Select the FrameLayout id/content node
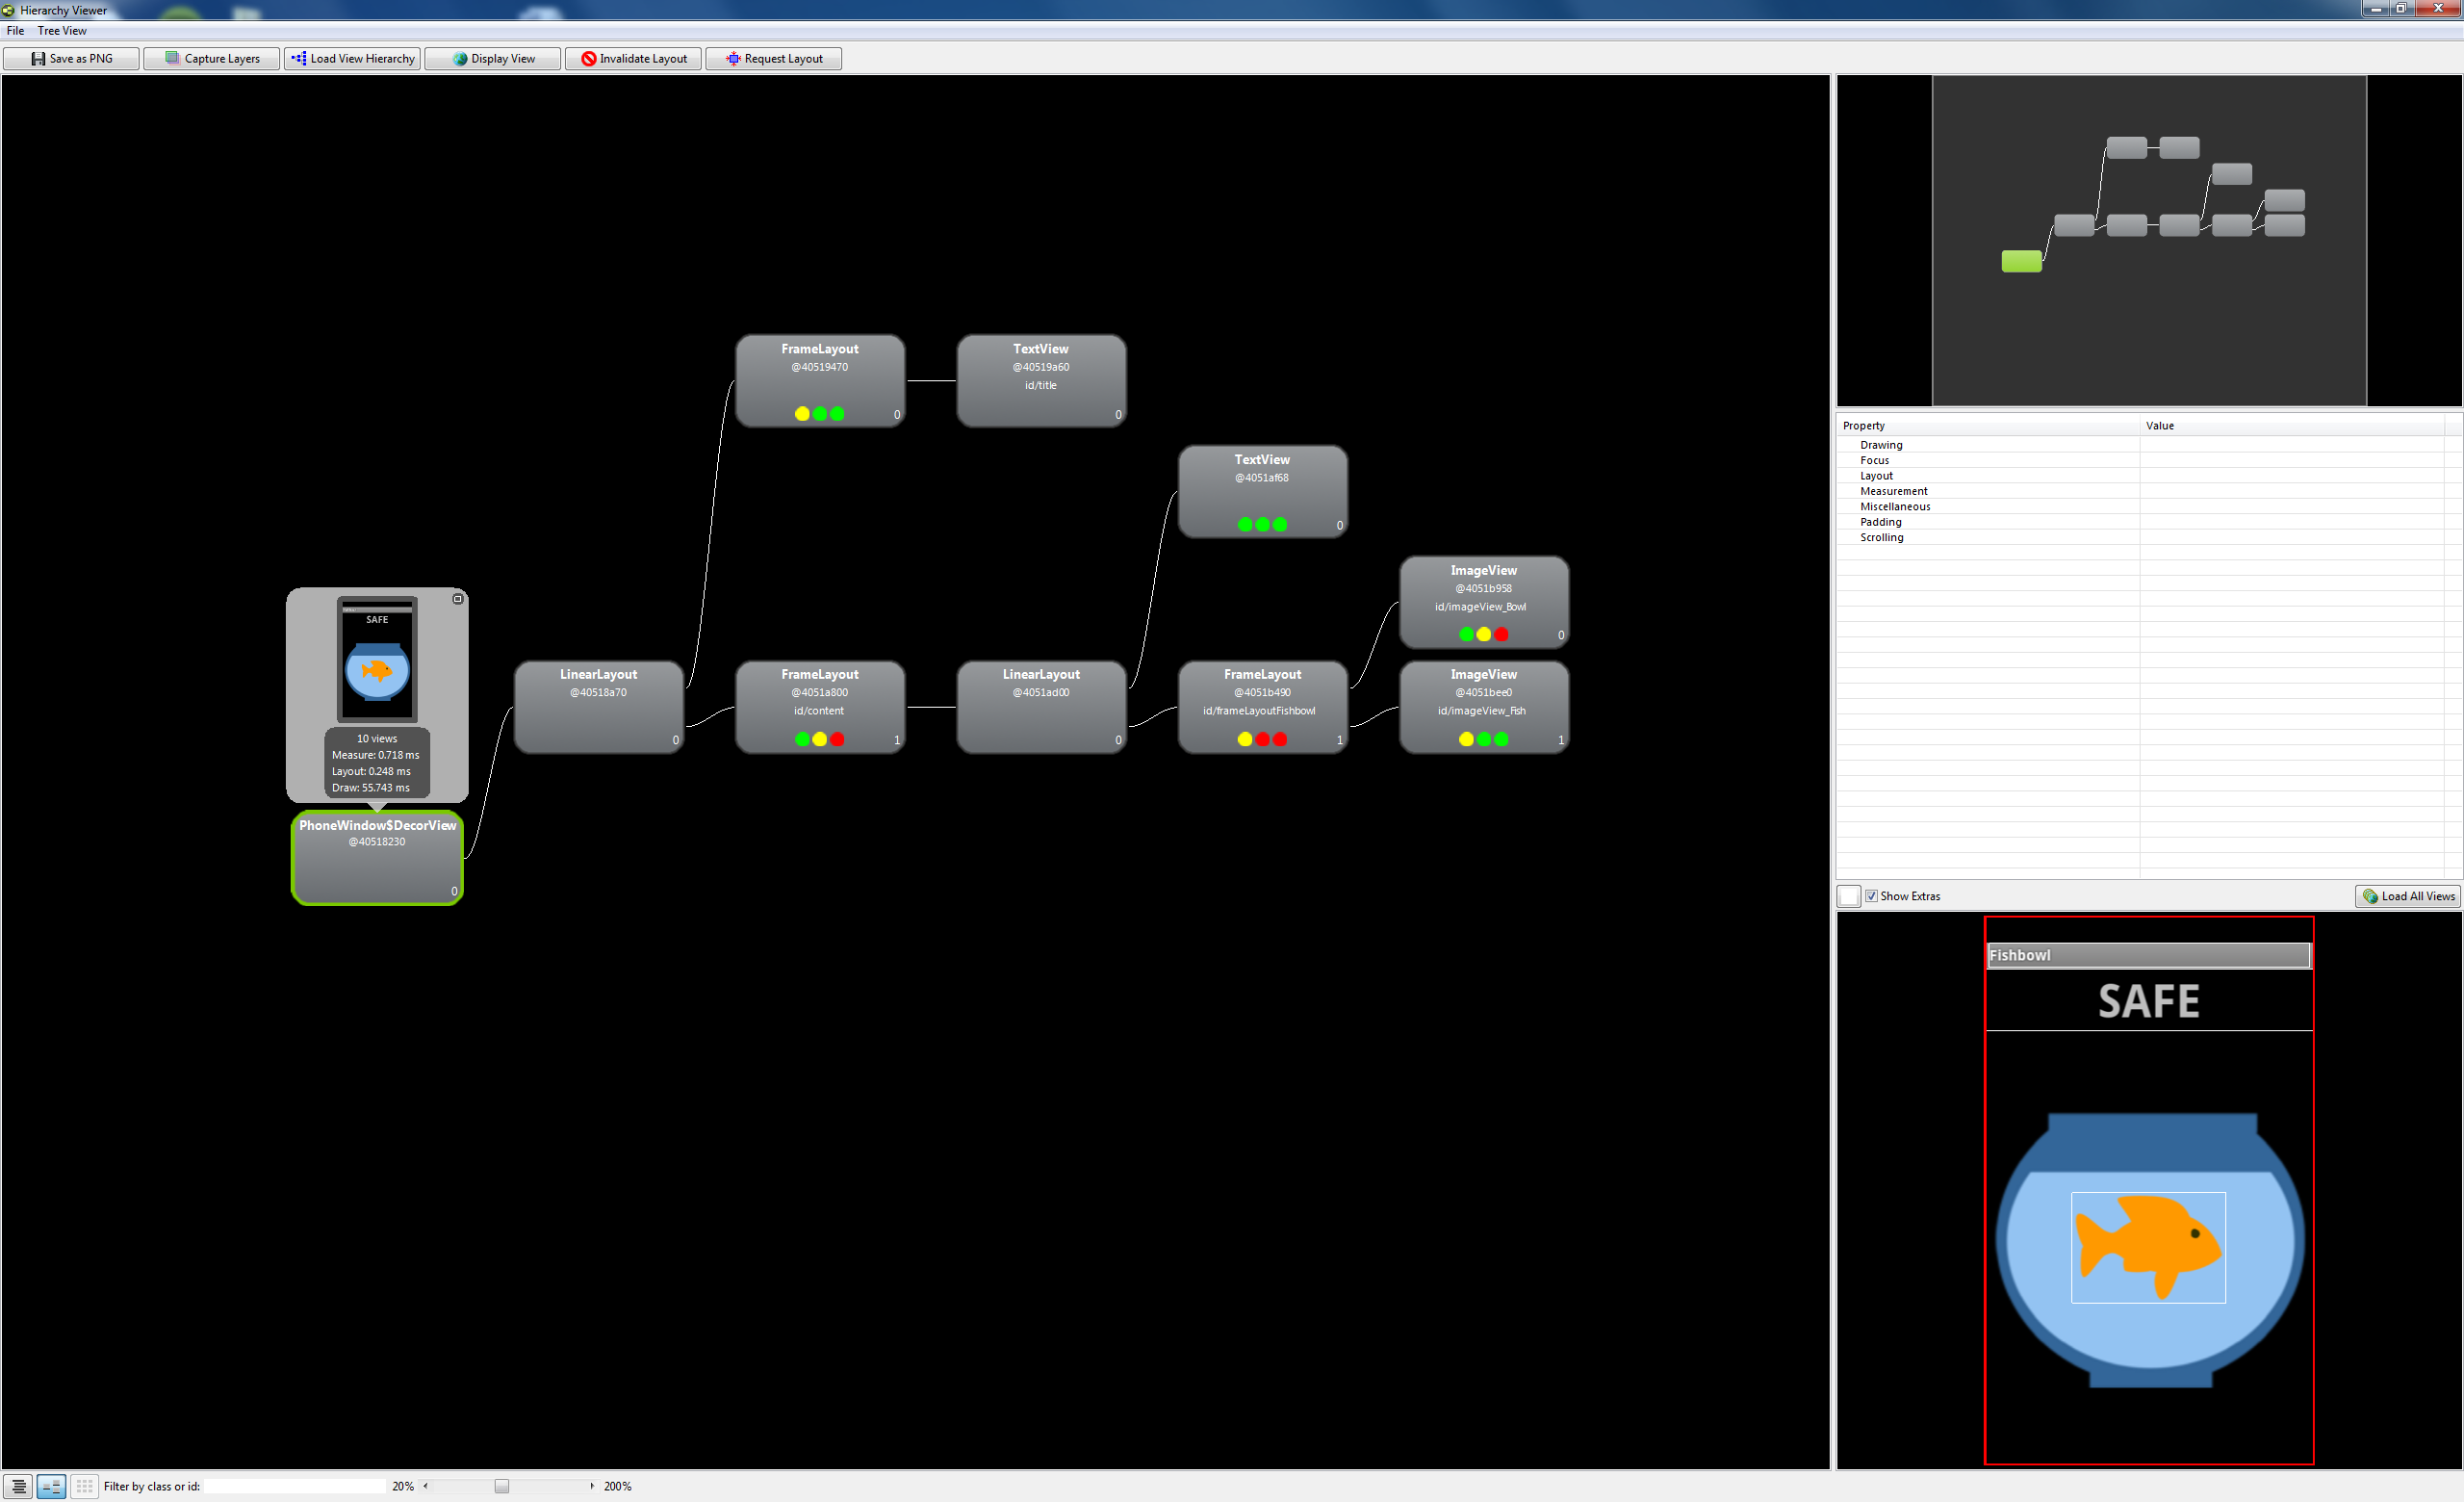The height and width of the screenshot is (1502, 2464). click(x=820, y=707)
